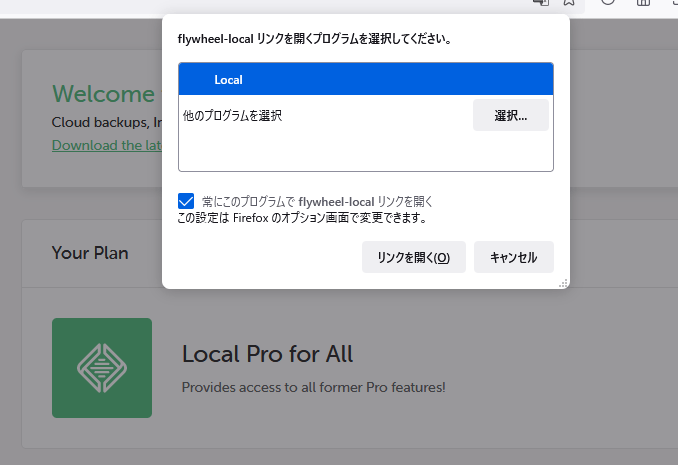Click the キャンセル button

tap(514, 257)
